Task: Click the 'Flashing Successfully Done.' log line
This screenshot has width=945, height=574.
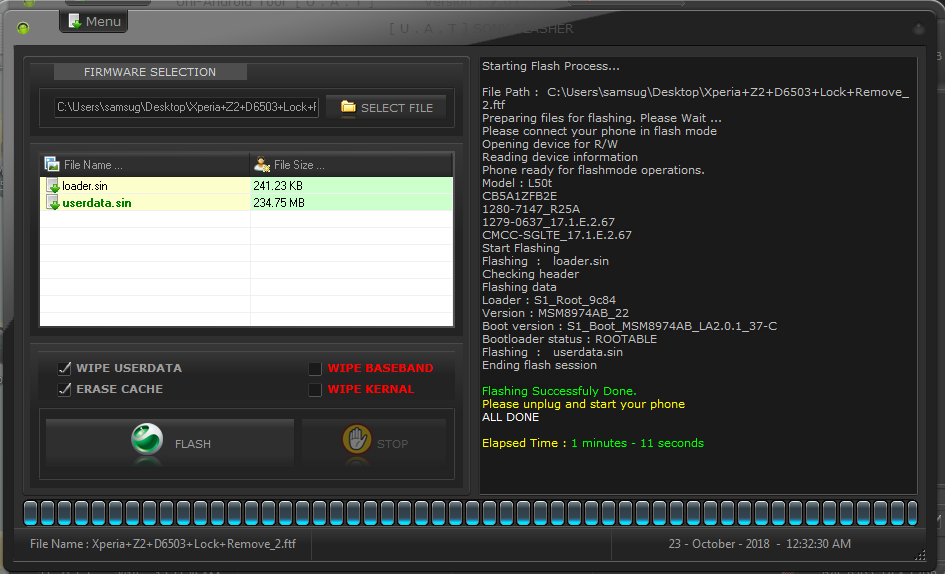Action: [x=559, y=391]
